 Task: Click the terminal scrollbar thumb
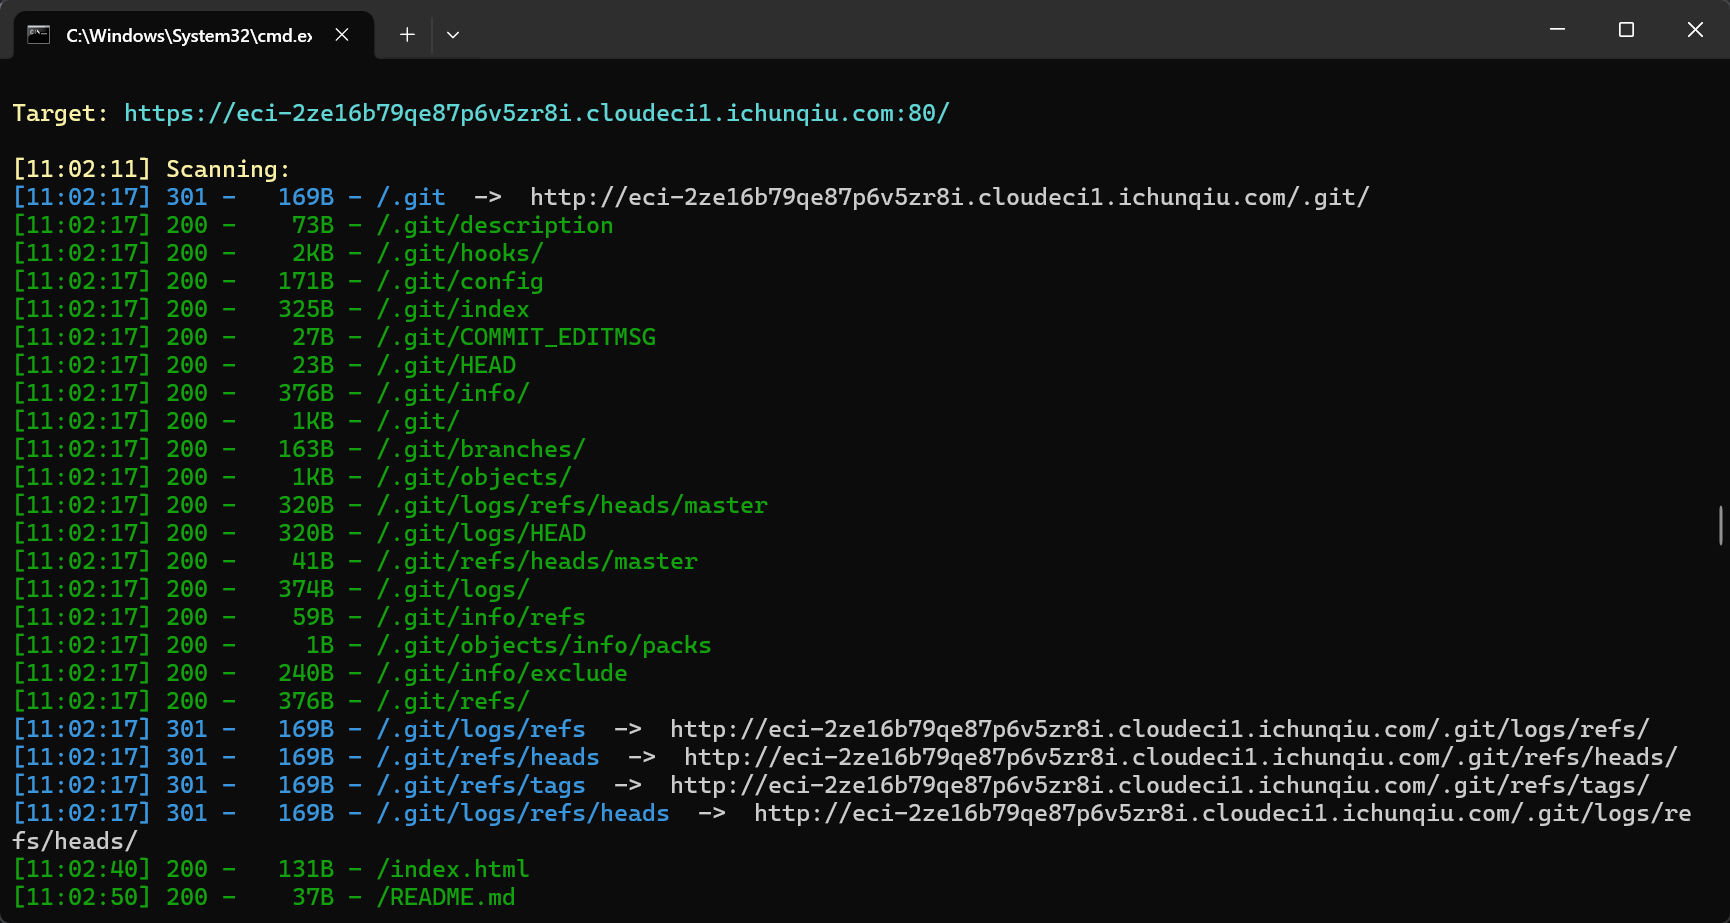tap(1721, 525)
